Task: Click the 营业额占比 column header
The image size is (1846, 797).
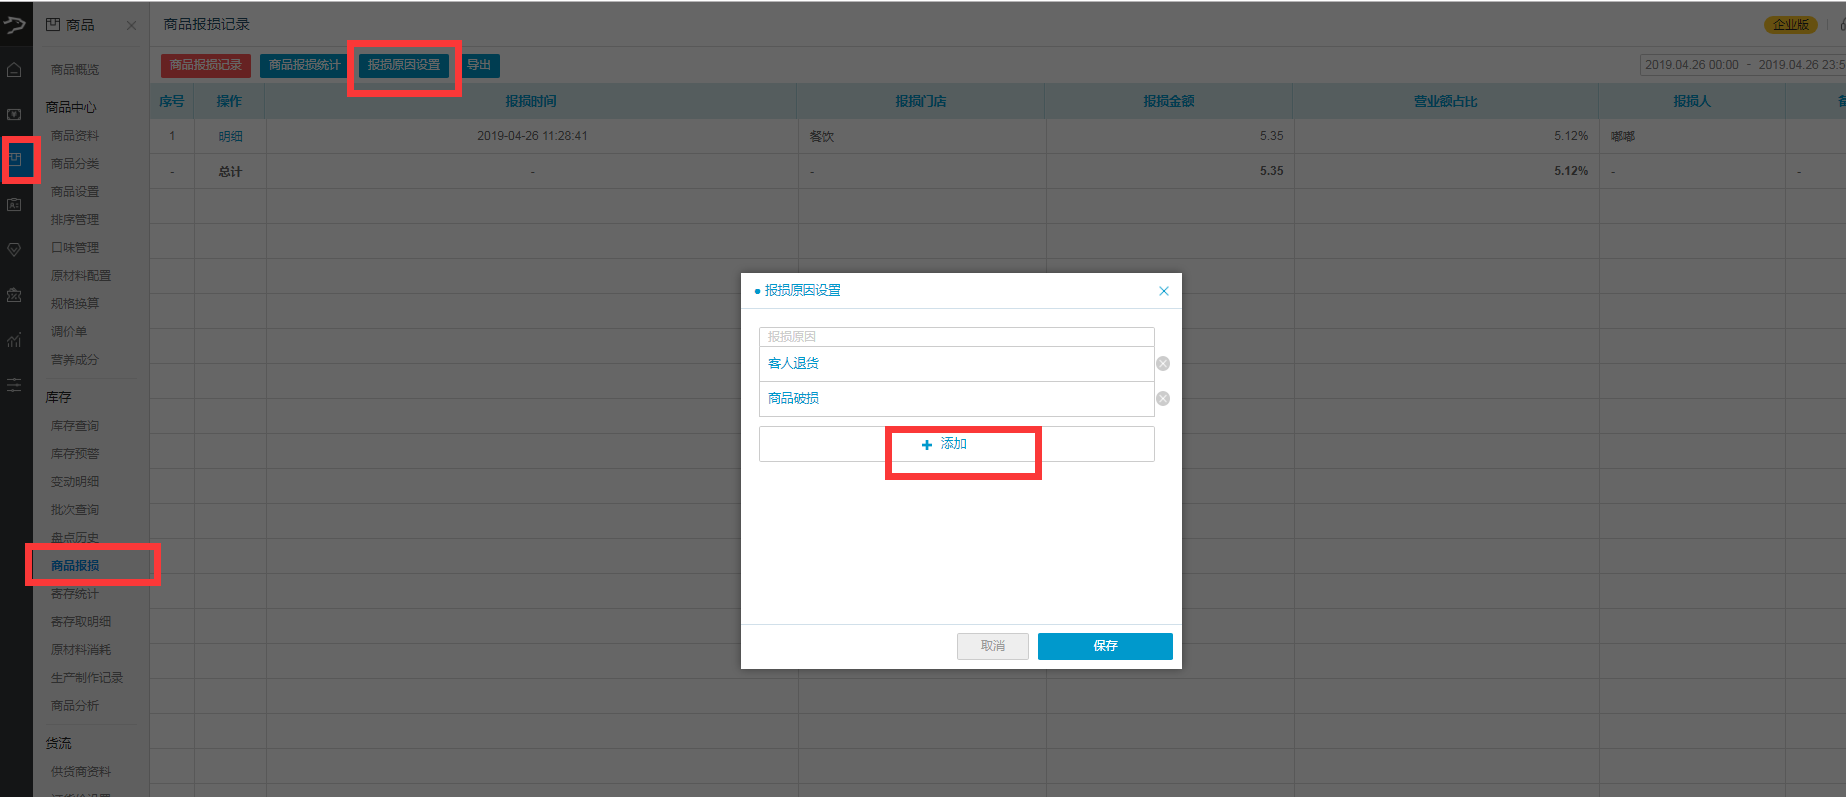Action: (x=1445, y=101)
